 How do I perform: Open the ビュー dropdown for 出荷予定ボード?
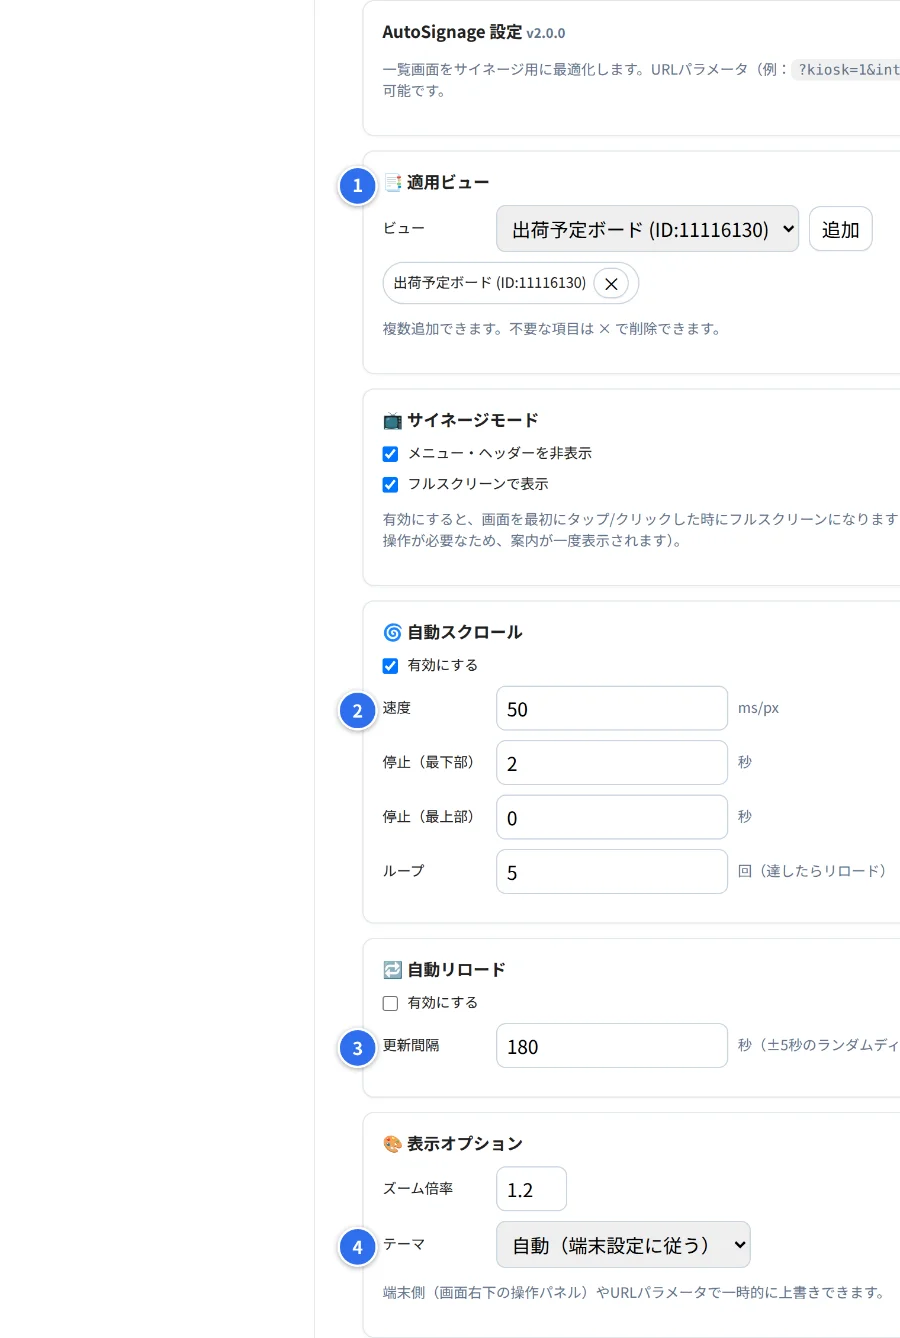[x=647, y=229]
